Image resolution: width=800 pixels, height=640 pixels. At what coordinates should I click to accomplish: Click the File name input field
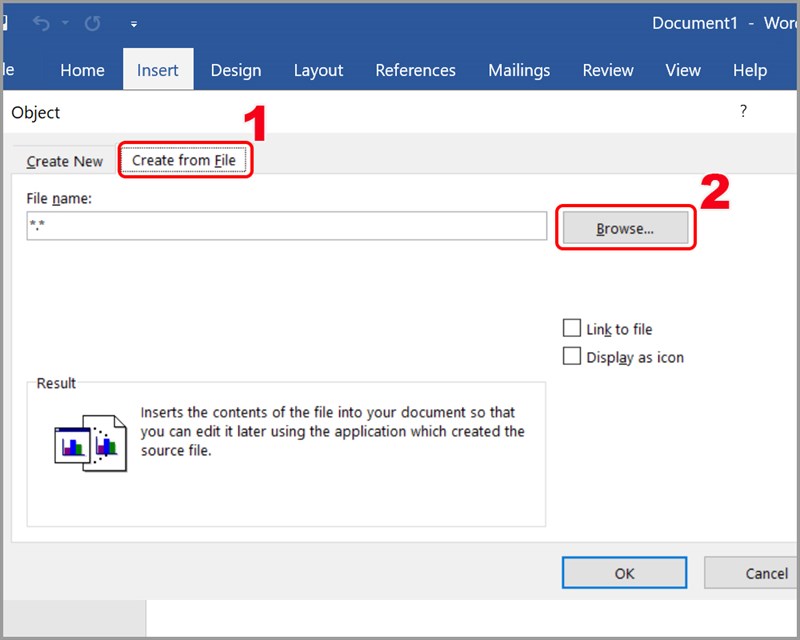point(286,226)
